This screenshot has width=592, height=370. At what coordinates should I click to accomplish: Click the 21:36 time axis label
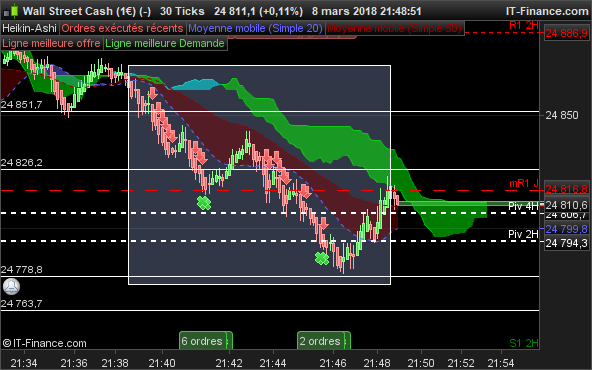74,363
